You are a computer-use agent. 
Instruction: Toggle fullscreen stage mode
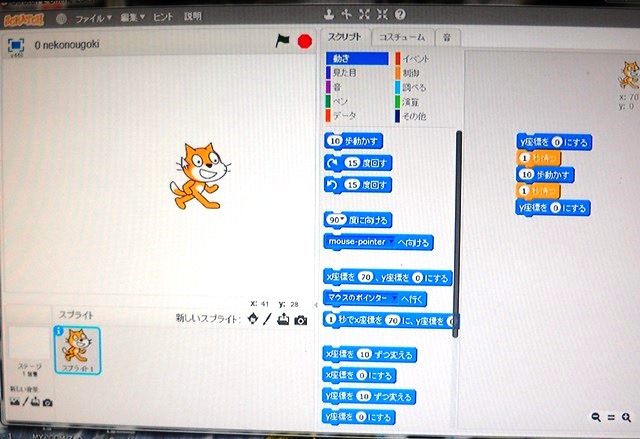click(x=16, y=45)
